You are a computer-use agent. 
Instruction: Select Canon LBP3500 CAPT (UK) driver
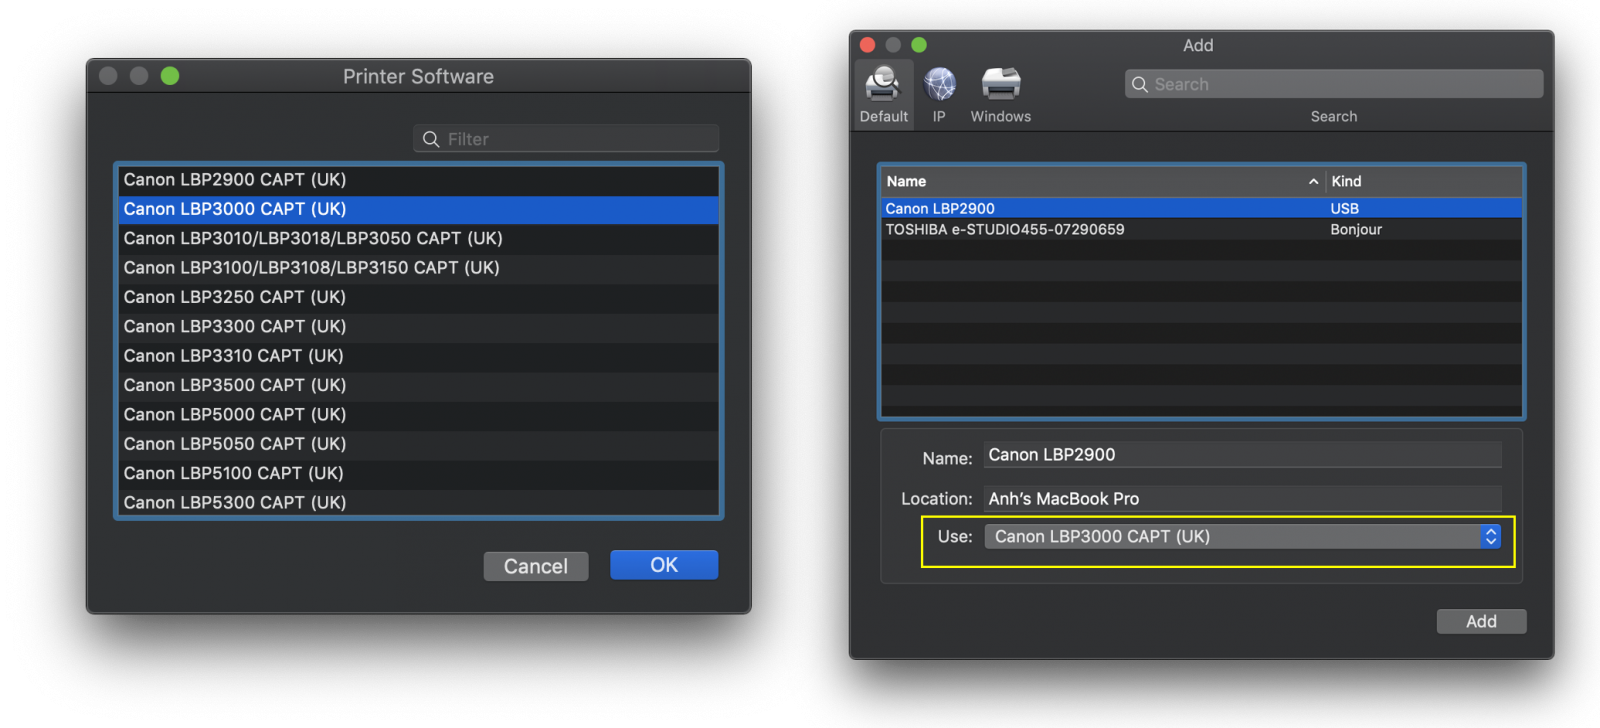point(419,385)
